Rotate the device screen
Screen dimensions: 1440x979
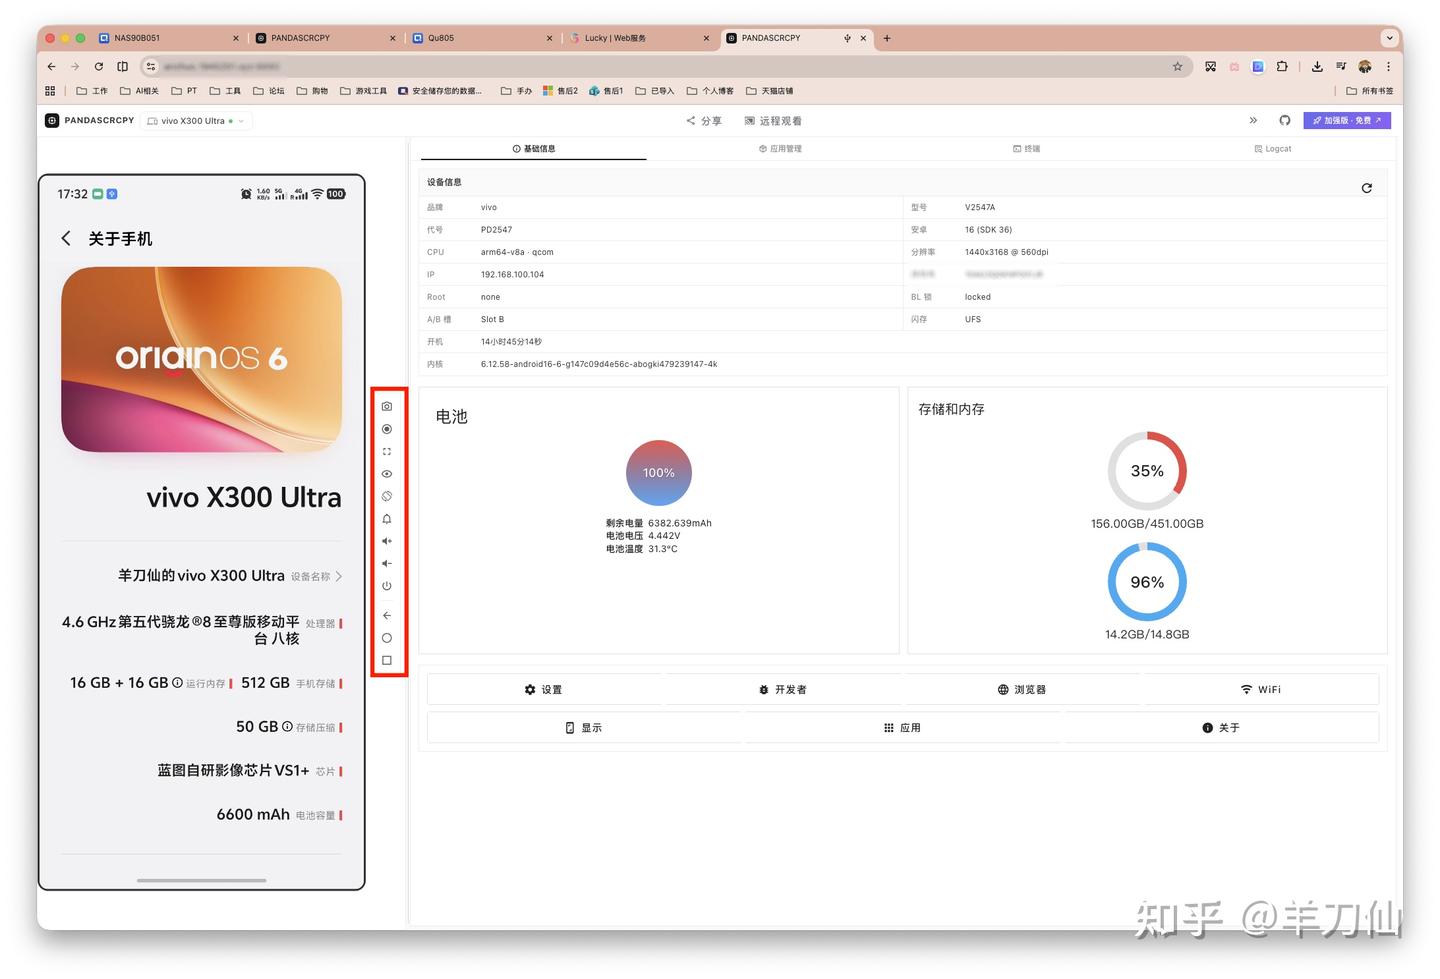pos(387,496)
